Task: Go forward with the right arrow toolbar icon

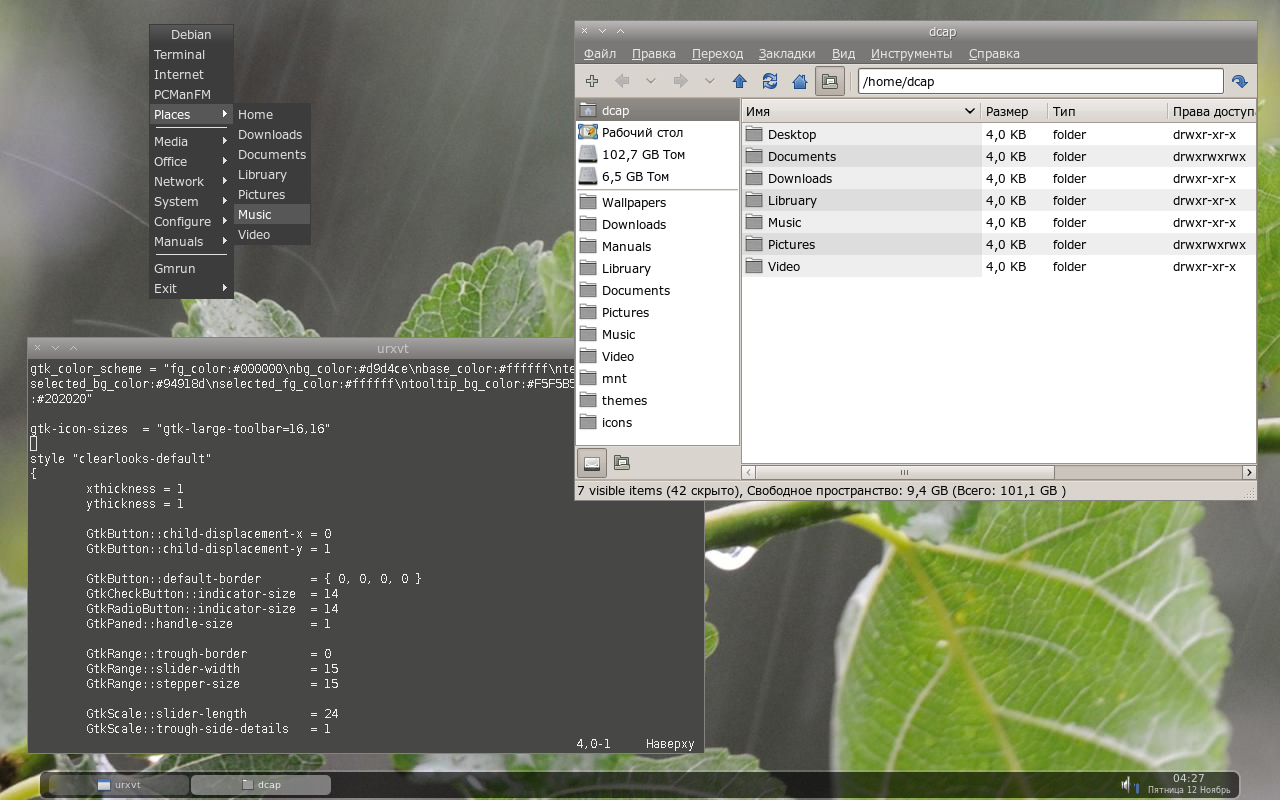Action: pyautogui.click(x=681, y=81)
